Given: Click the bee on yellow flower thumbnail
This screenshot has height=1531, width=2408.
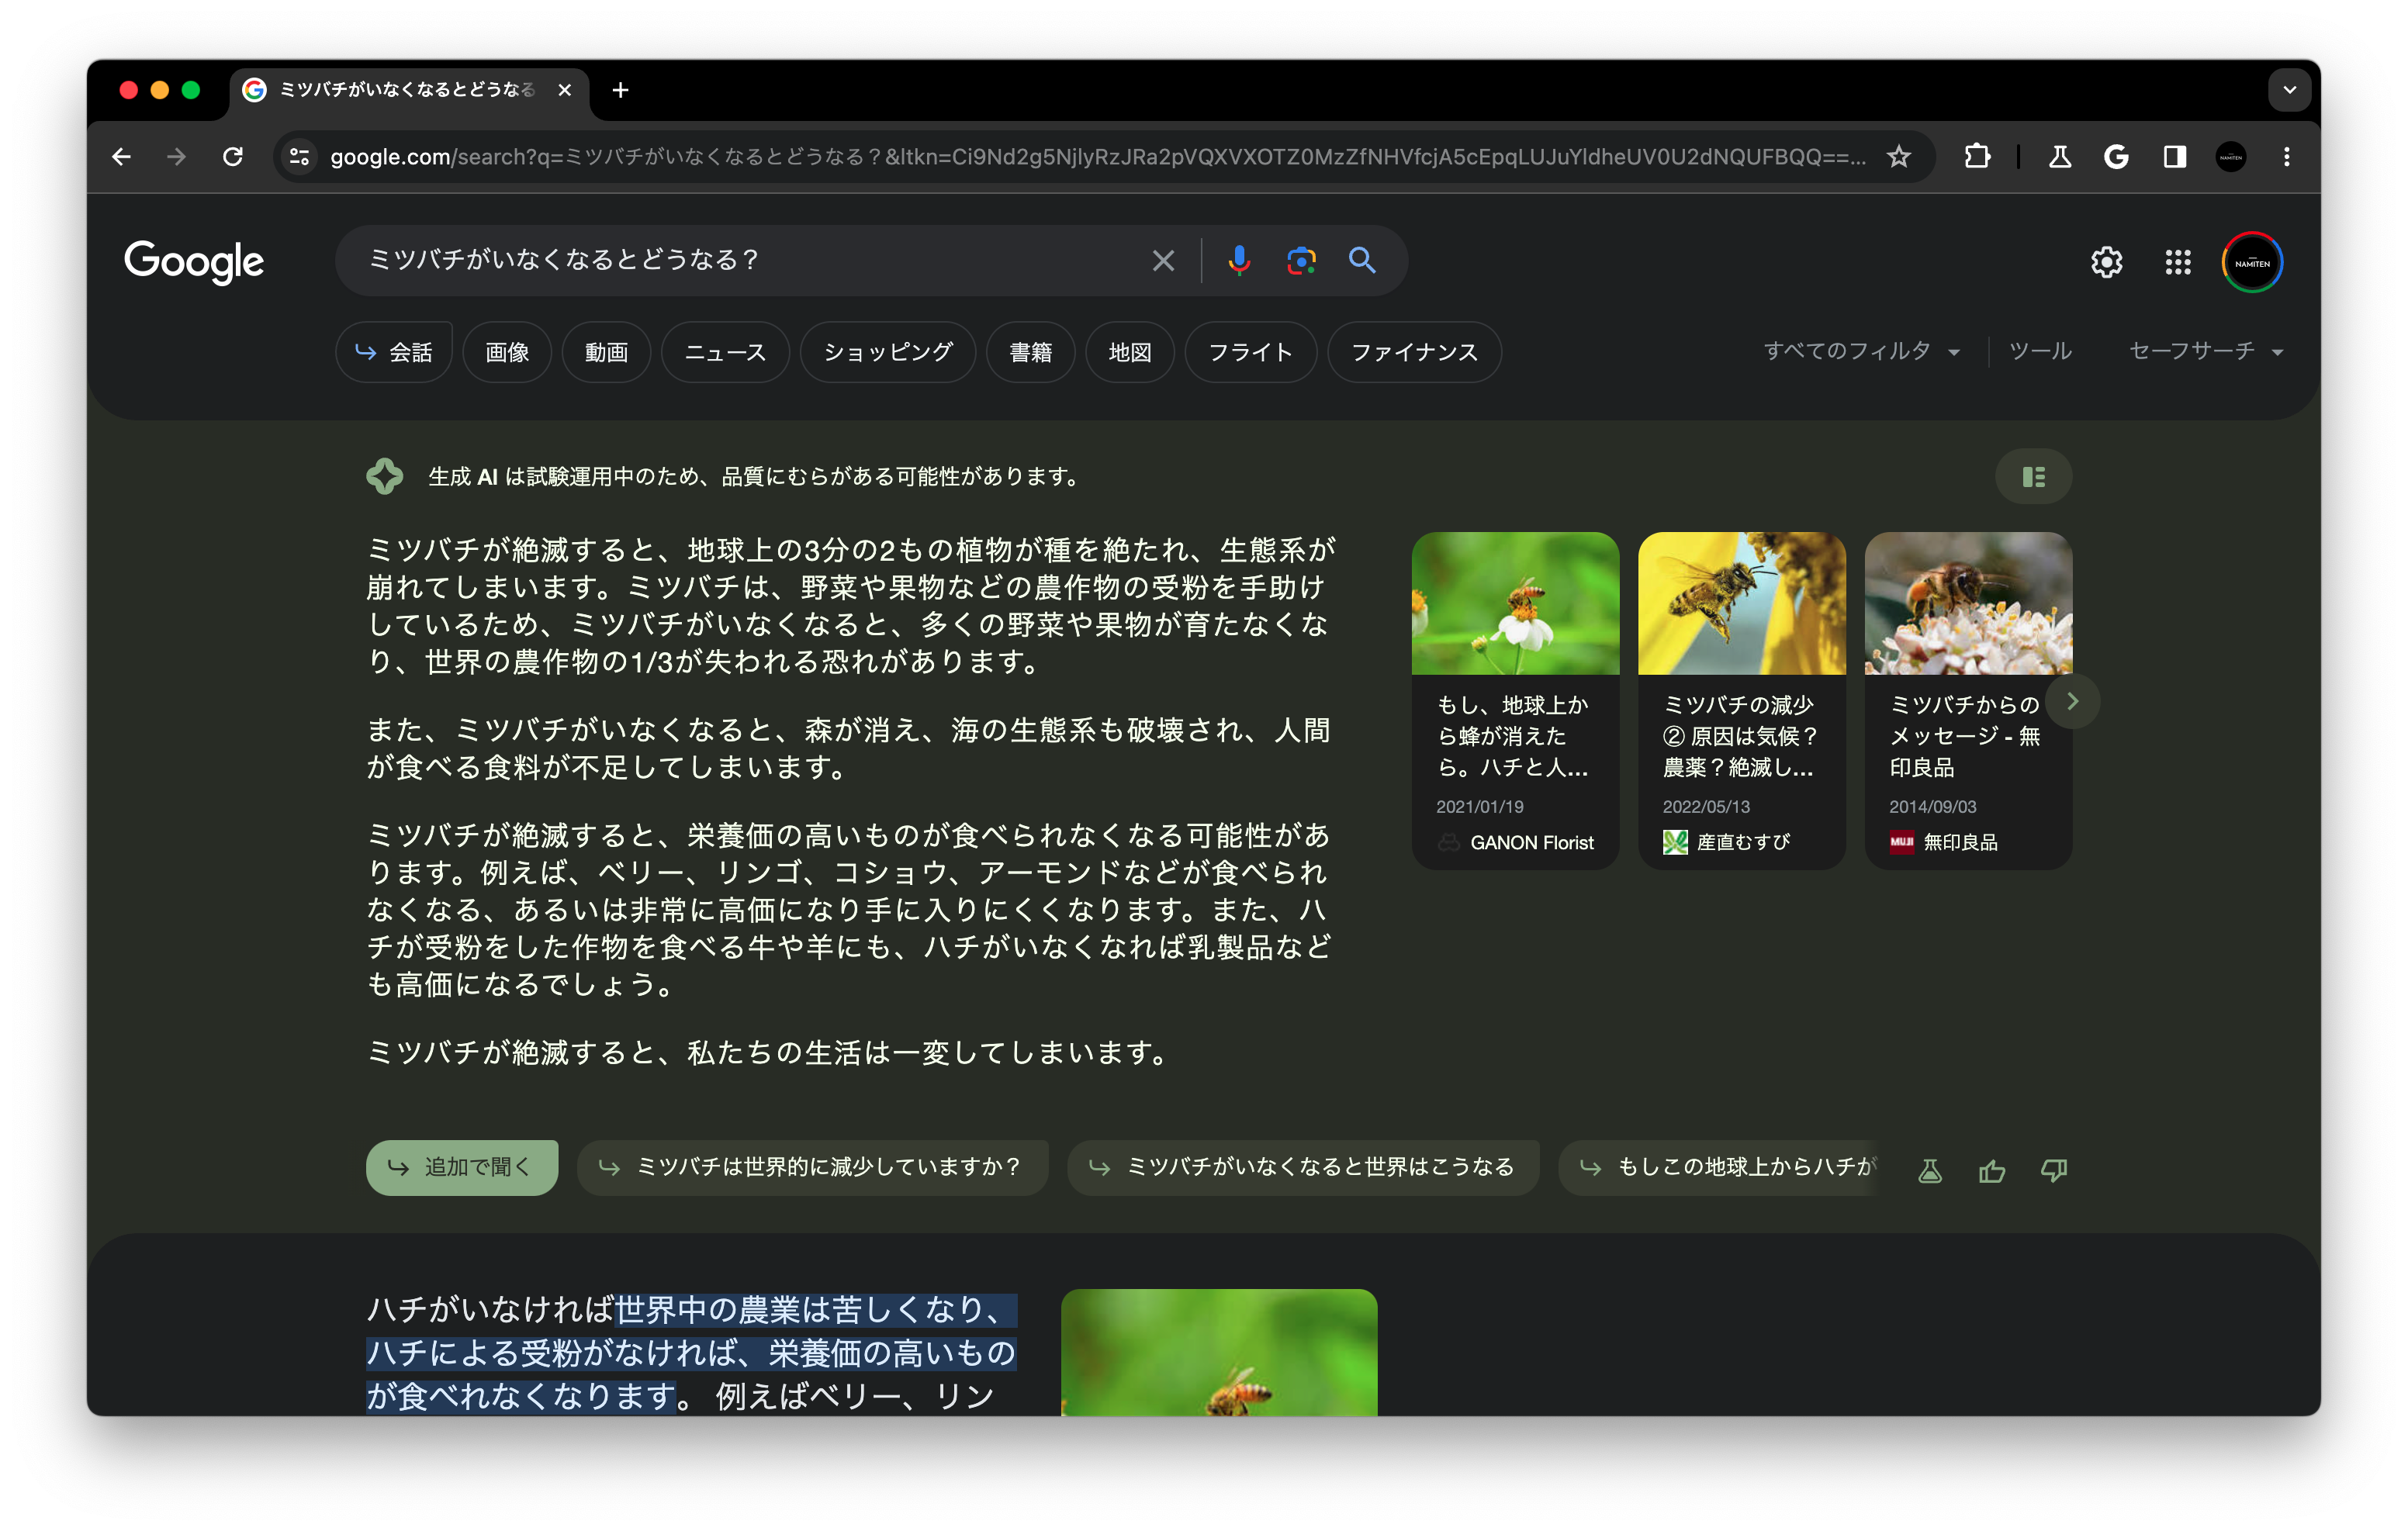Looking at the screenshot, I should (x=1741, y=603).
